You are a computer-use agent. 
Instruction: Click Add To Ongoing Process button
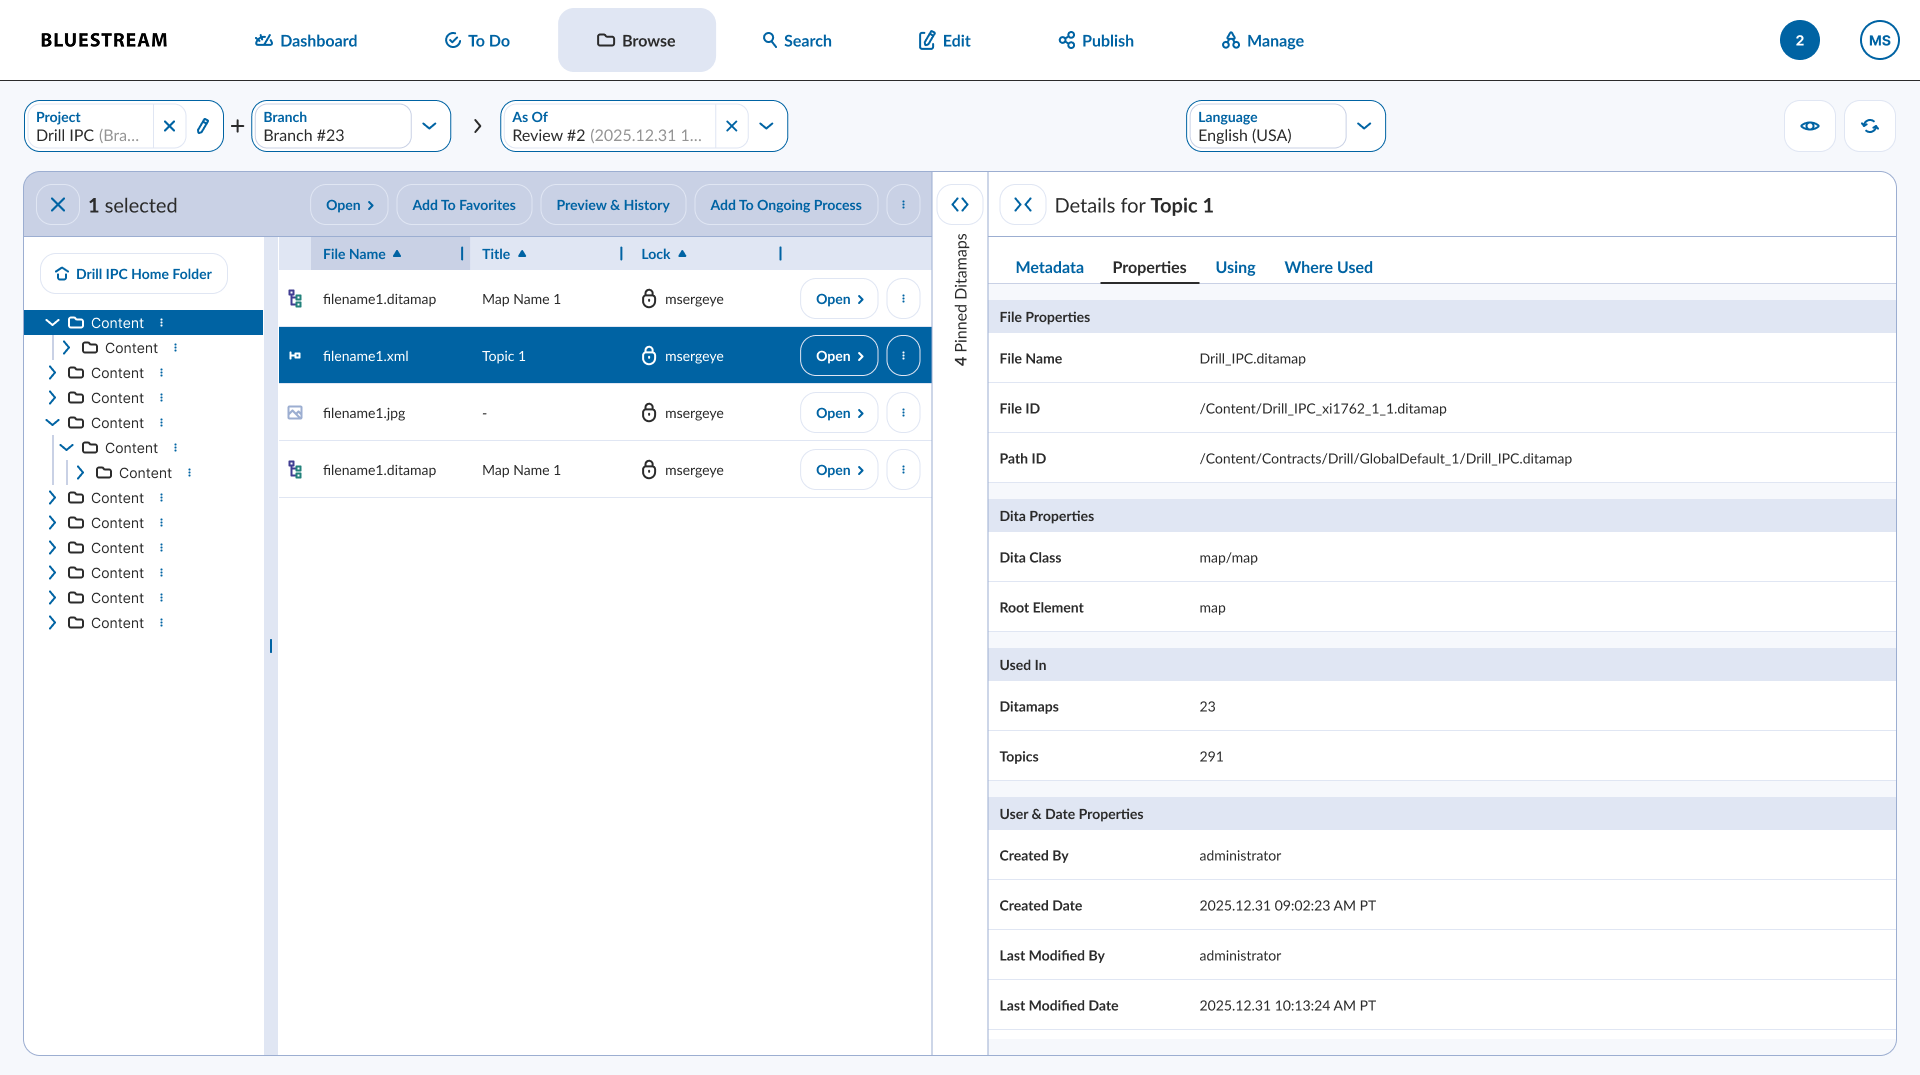786,205
